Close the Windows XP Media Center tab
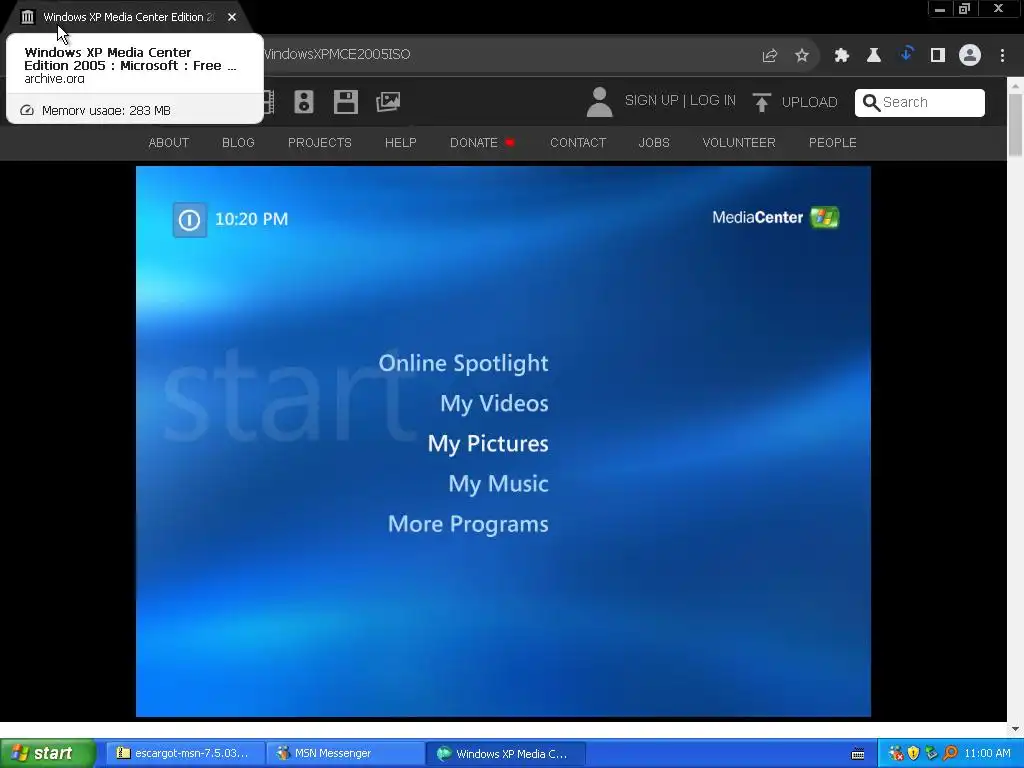This screenshot has width=1024, height=768. 232,17
